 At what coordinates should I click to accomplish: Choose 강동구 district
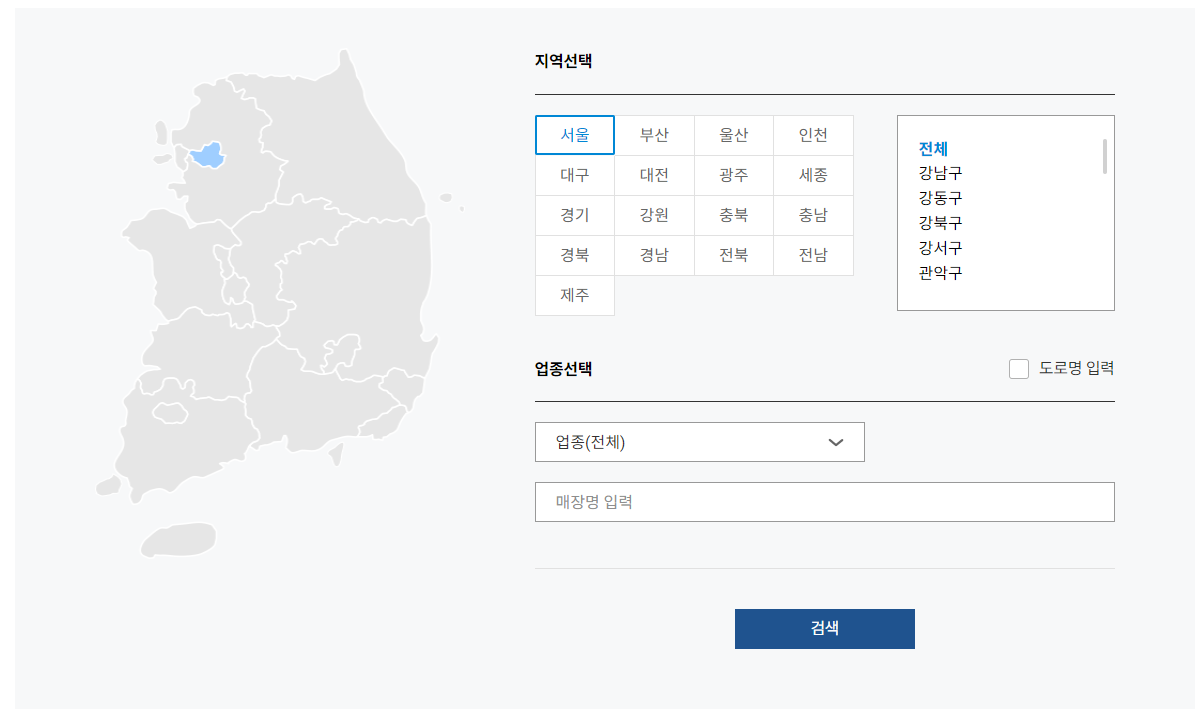click(x=941, y=198)
